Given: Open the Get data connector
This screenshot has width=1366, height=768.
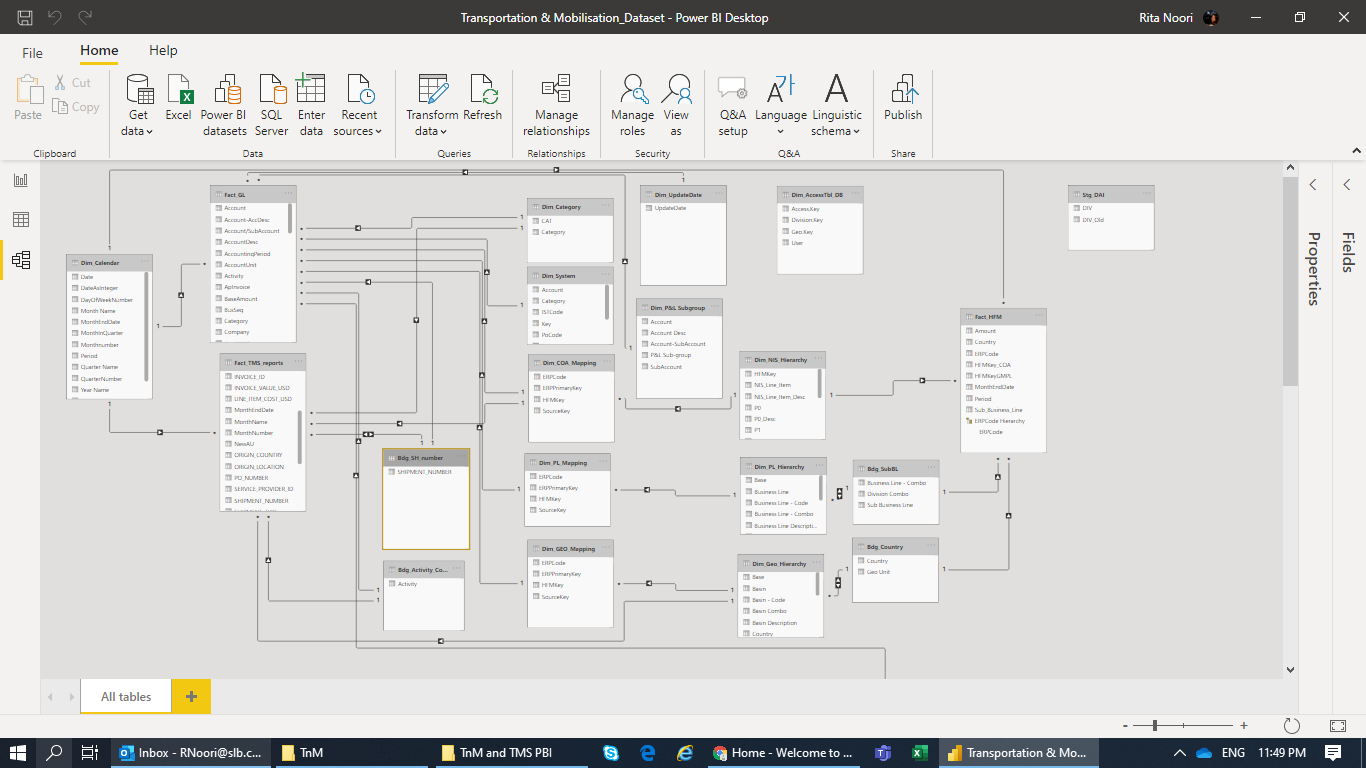Looking at the screenshot, I should tap(138, 105).
